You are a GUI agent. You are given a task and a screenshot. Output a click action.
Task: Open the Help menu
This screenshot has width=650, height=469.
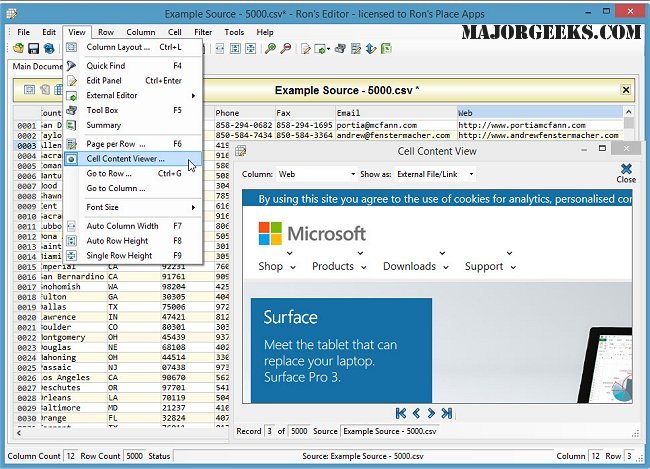pyautogui.click(x=264, y=32)
